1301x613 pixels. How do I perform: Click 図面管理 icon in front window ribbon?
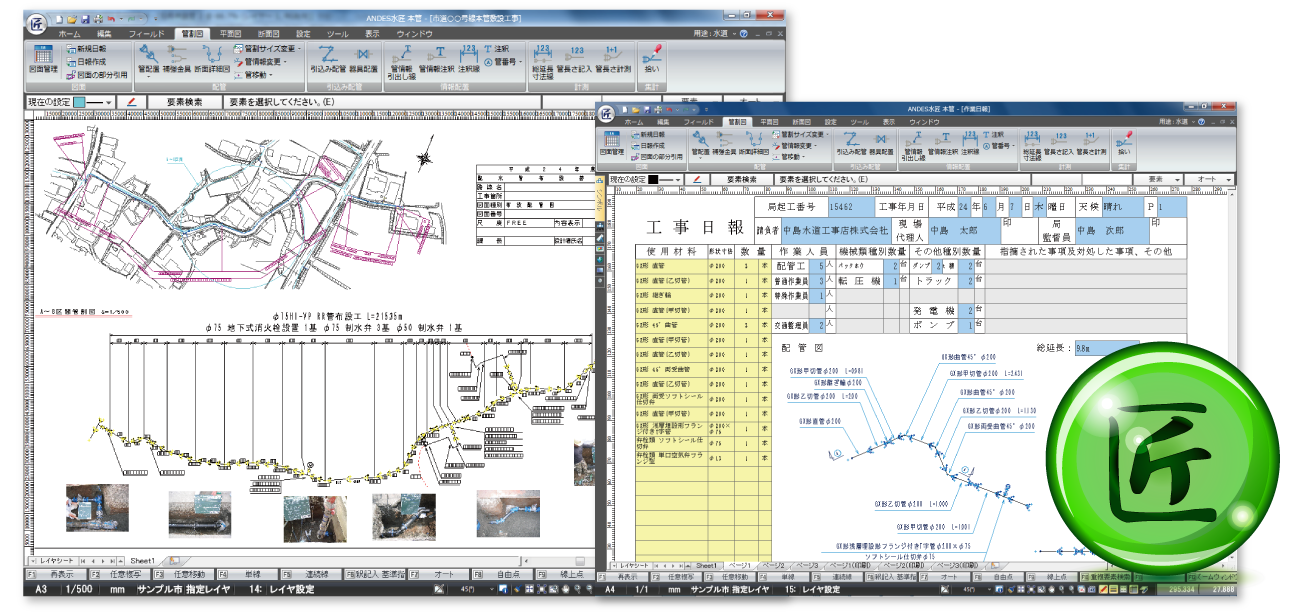tap(611, 144)
